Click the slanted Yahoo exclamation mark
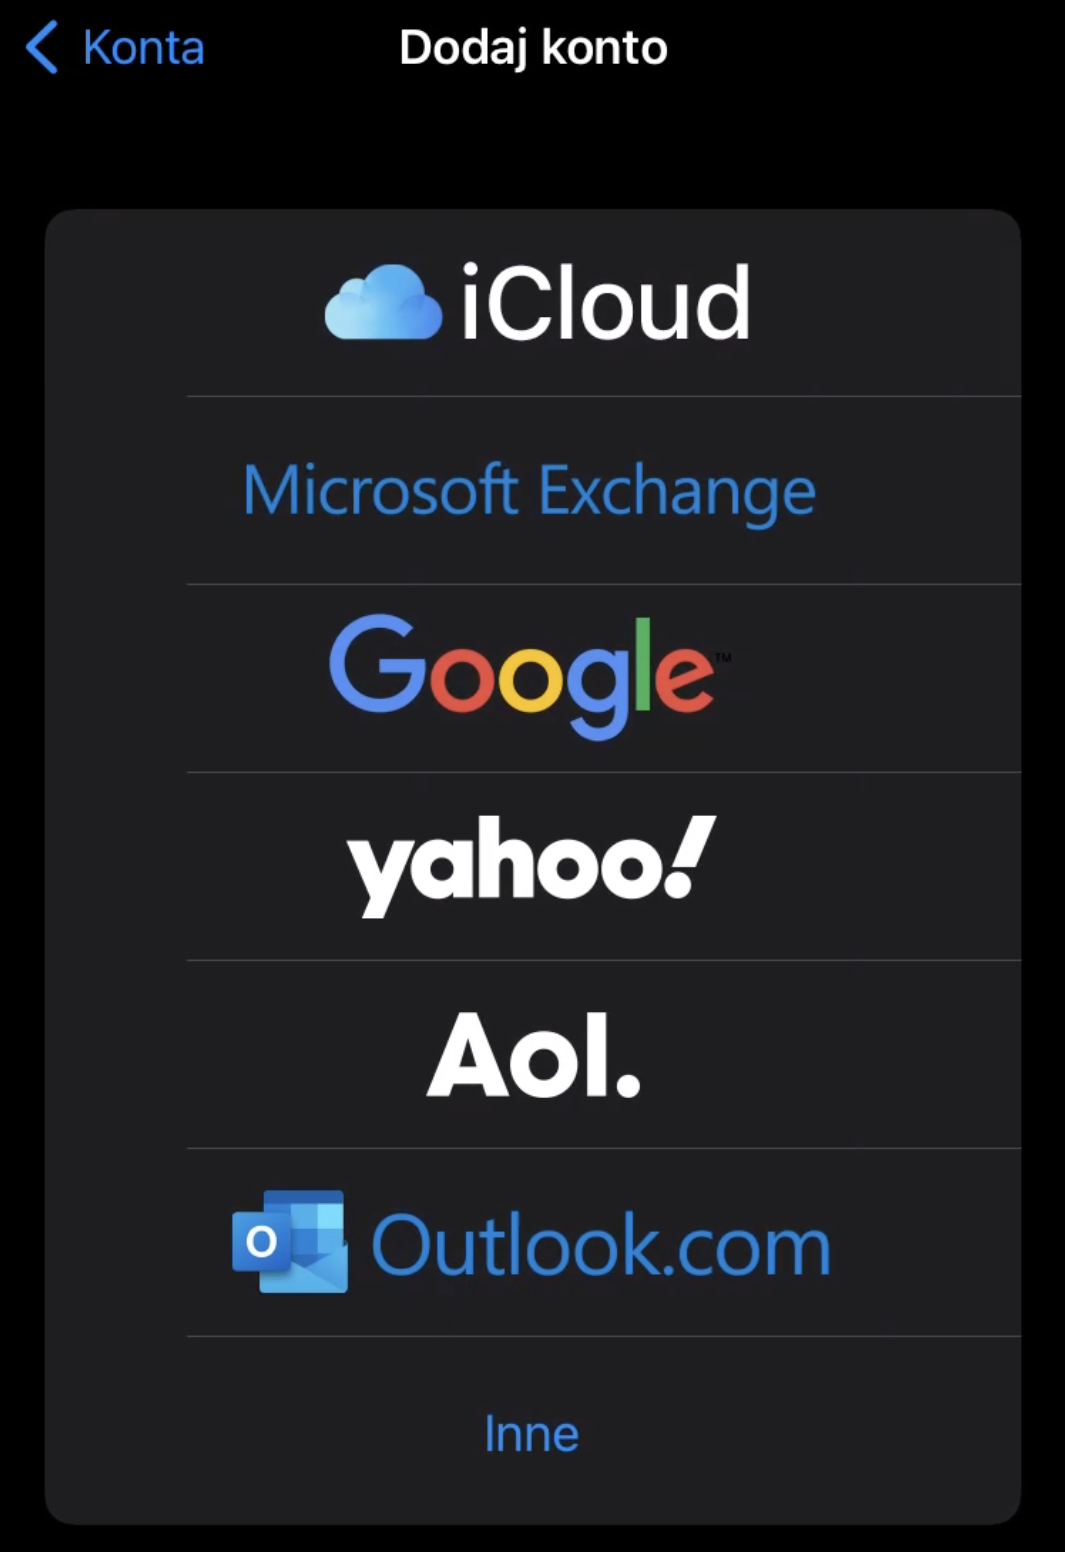 (691, 856)
